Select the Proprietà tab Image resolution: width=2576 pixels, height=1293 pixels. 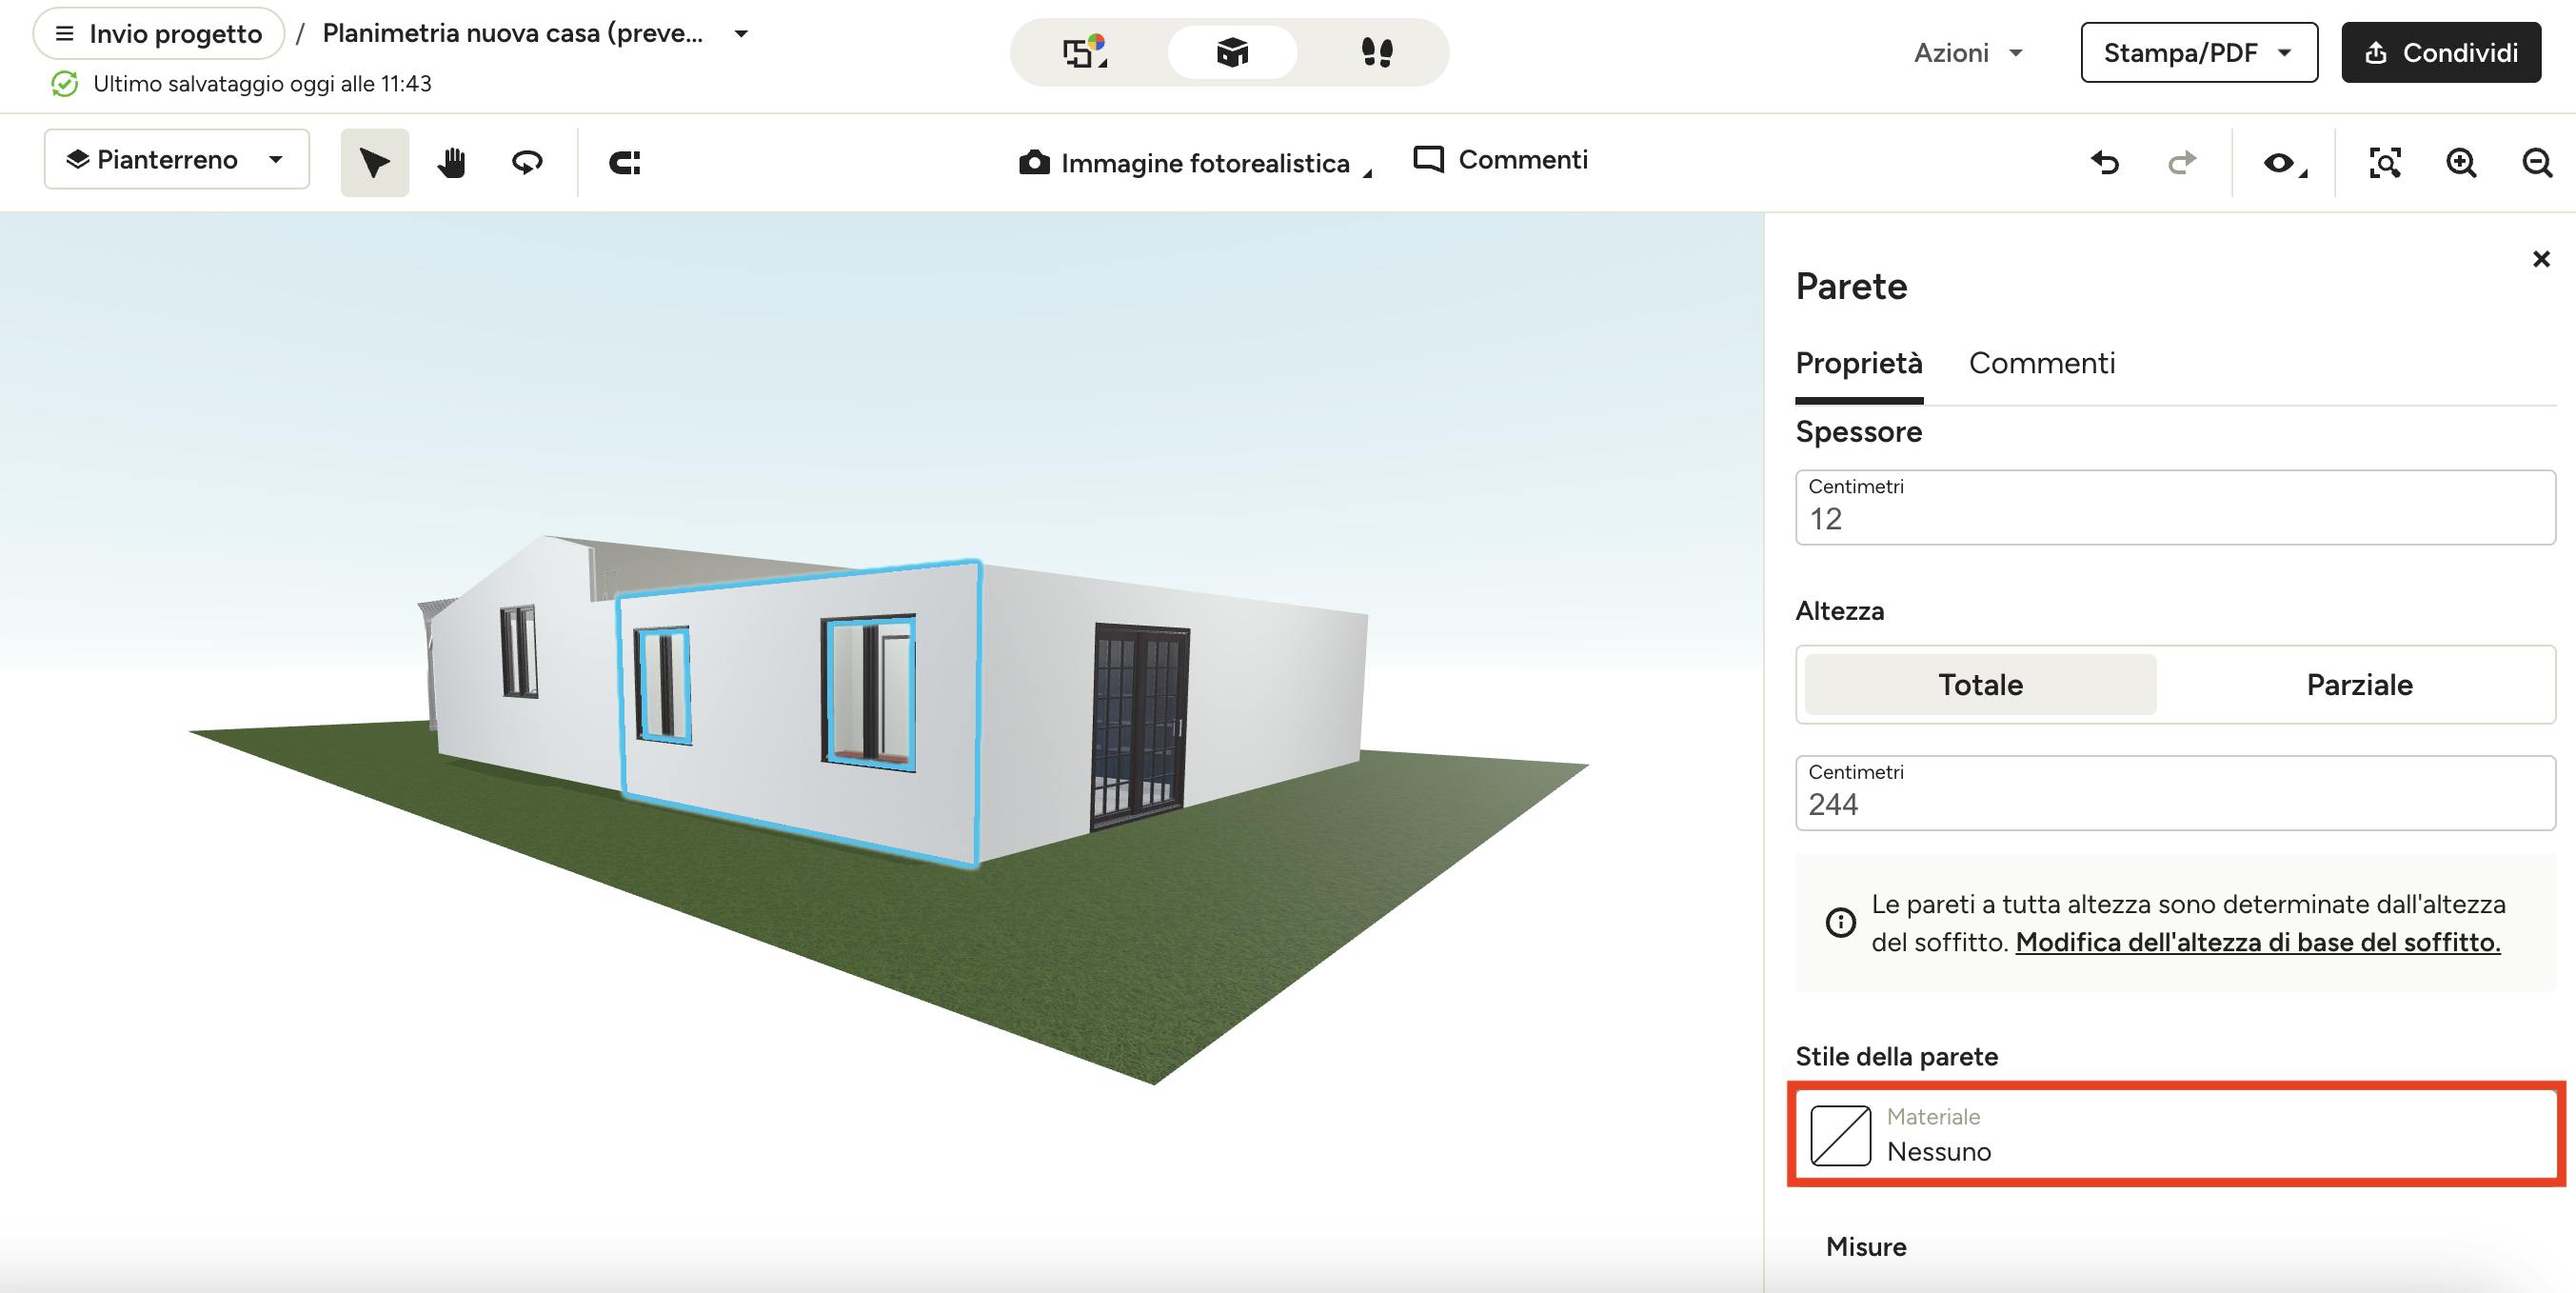[x=1859, y=363]
